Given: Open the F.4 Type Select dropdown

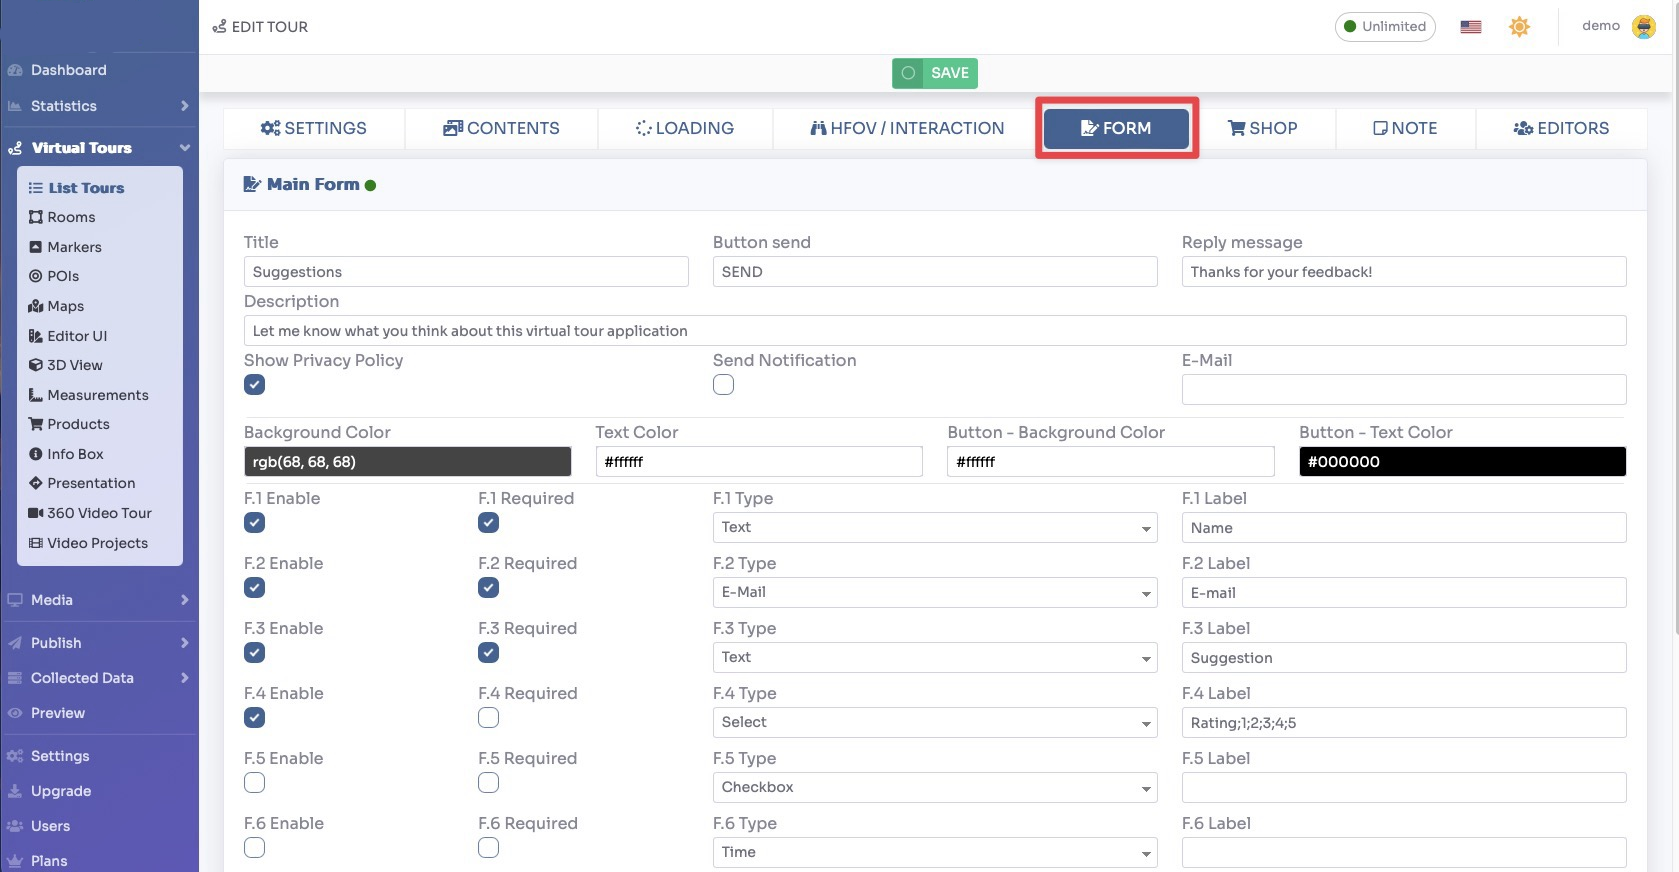Looking at the screenshot, I should [x=935, y=722].
